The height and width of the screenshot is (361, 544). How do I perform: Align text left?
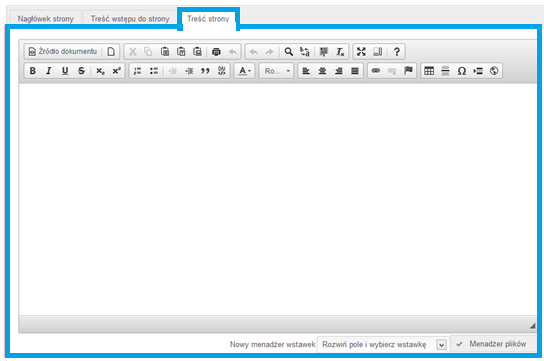306,71
